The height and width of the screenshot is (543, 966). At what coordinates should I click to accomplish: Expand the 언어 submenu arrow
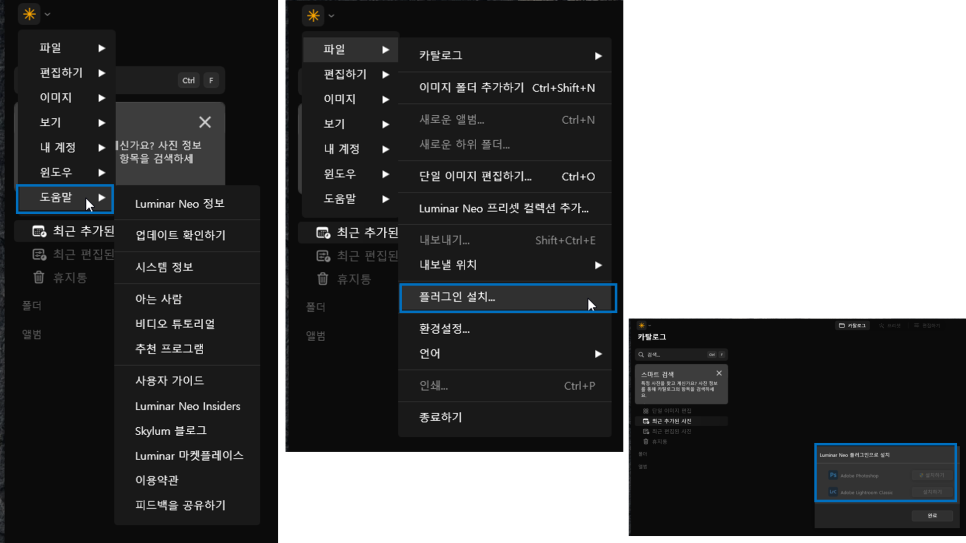598,354
